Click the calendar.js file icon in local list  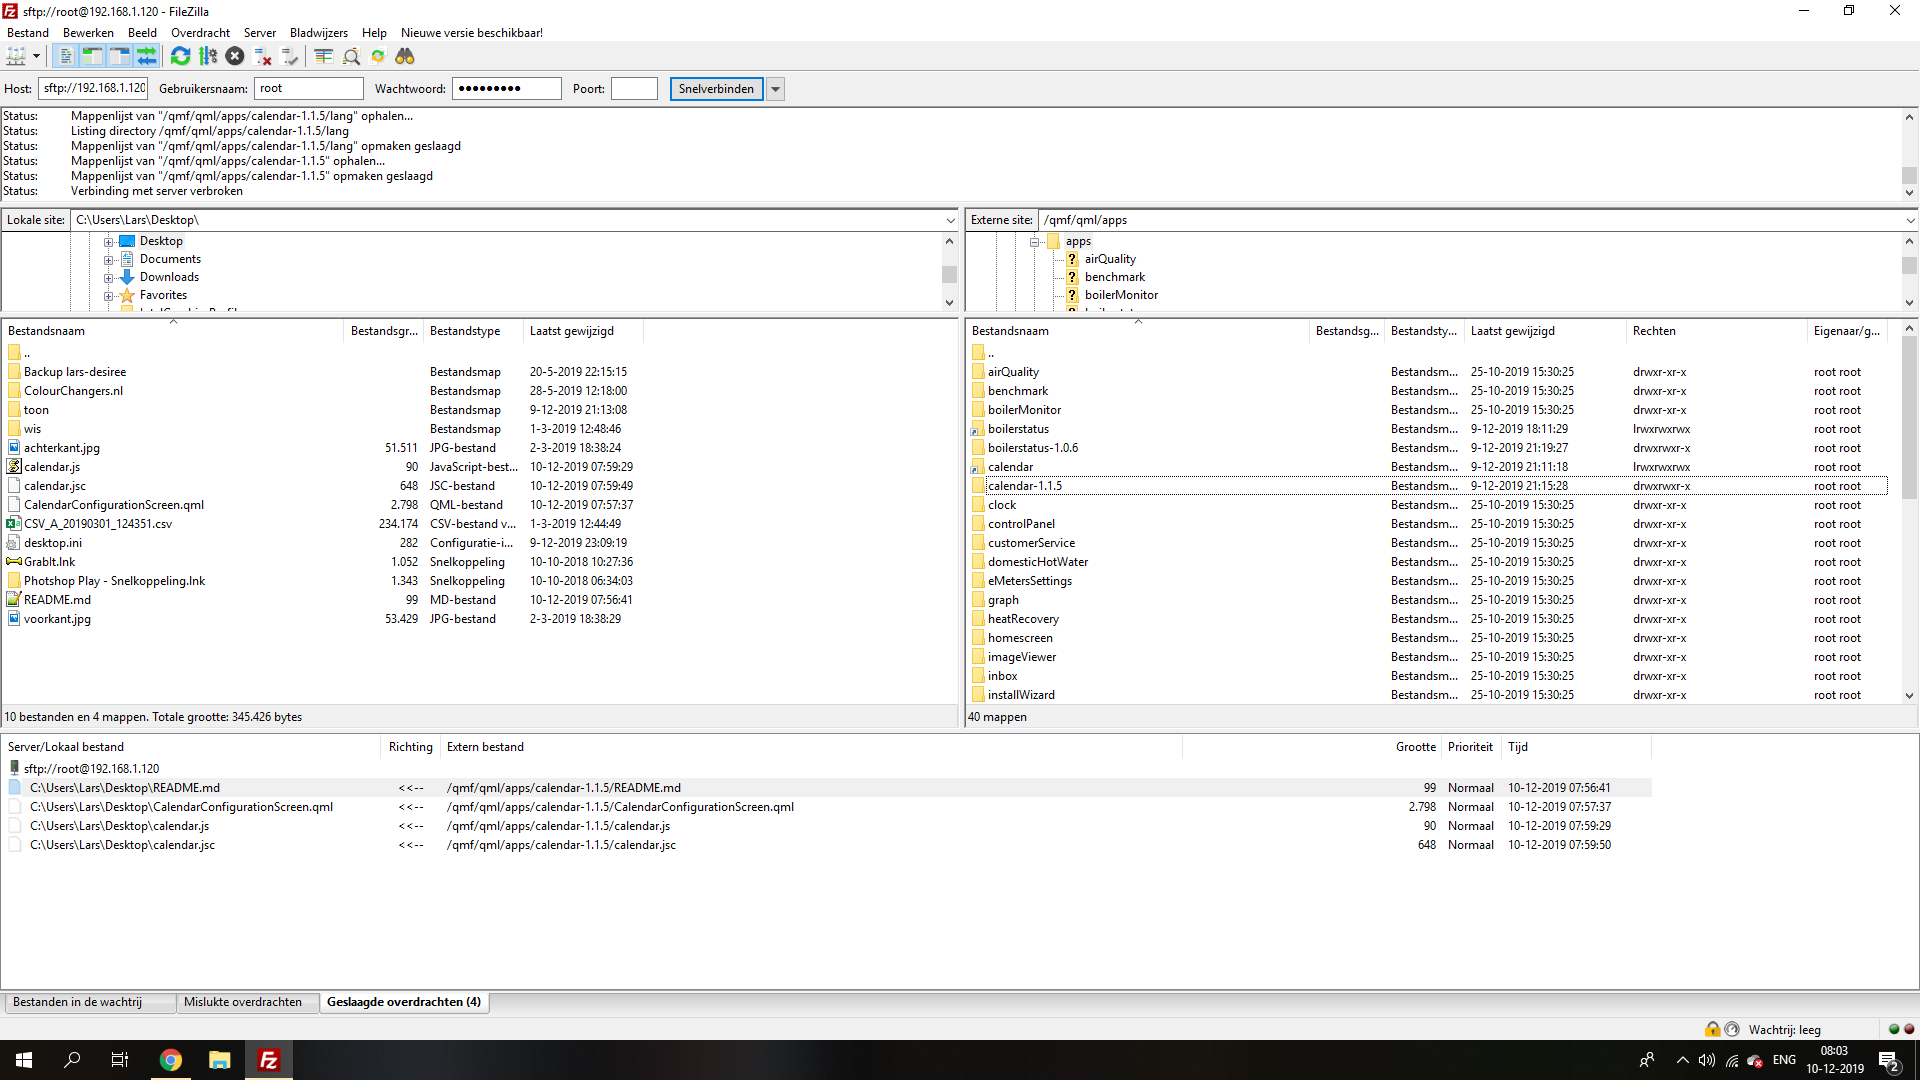14,467
